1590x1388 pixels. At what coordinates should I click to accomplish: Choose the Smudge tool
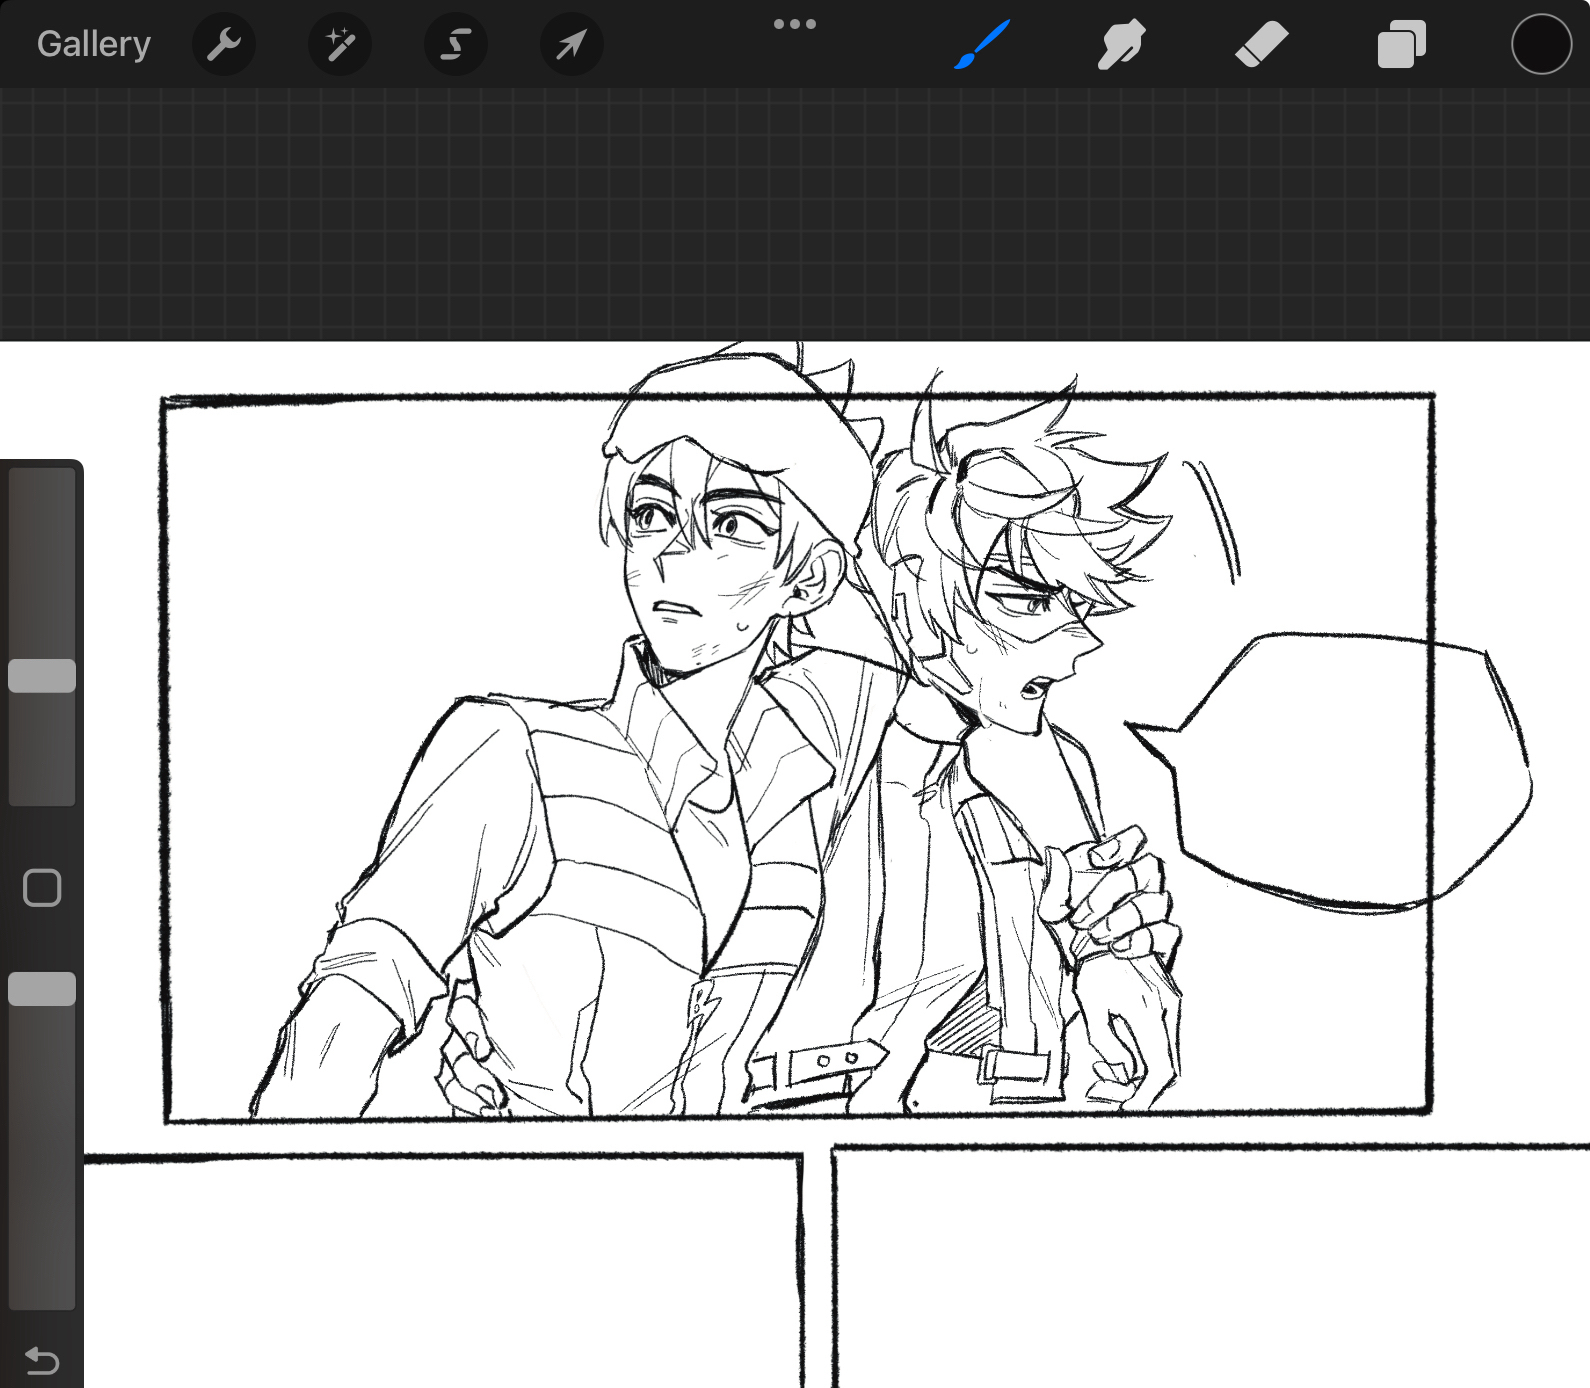pos(1121,44)
